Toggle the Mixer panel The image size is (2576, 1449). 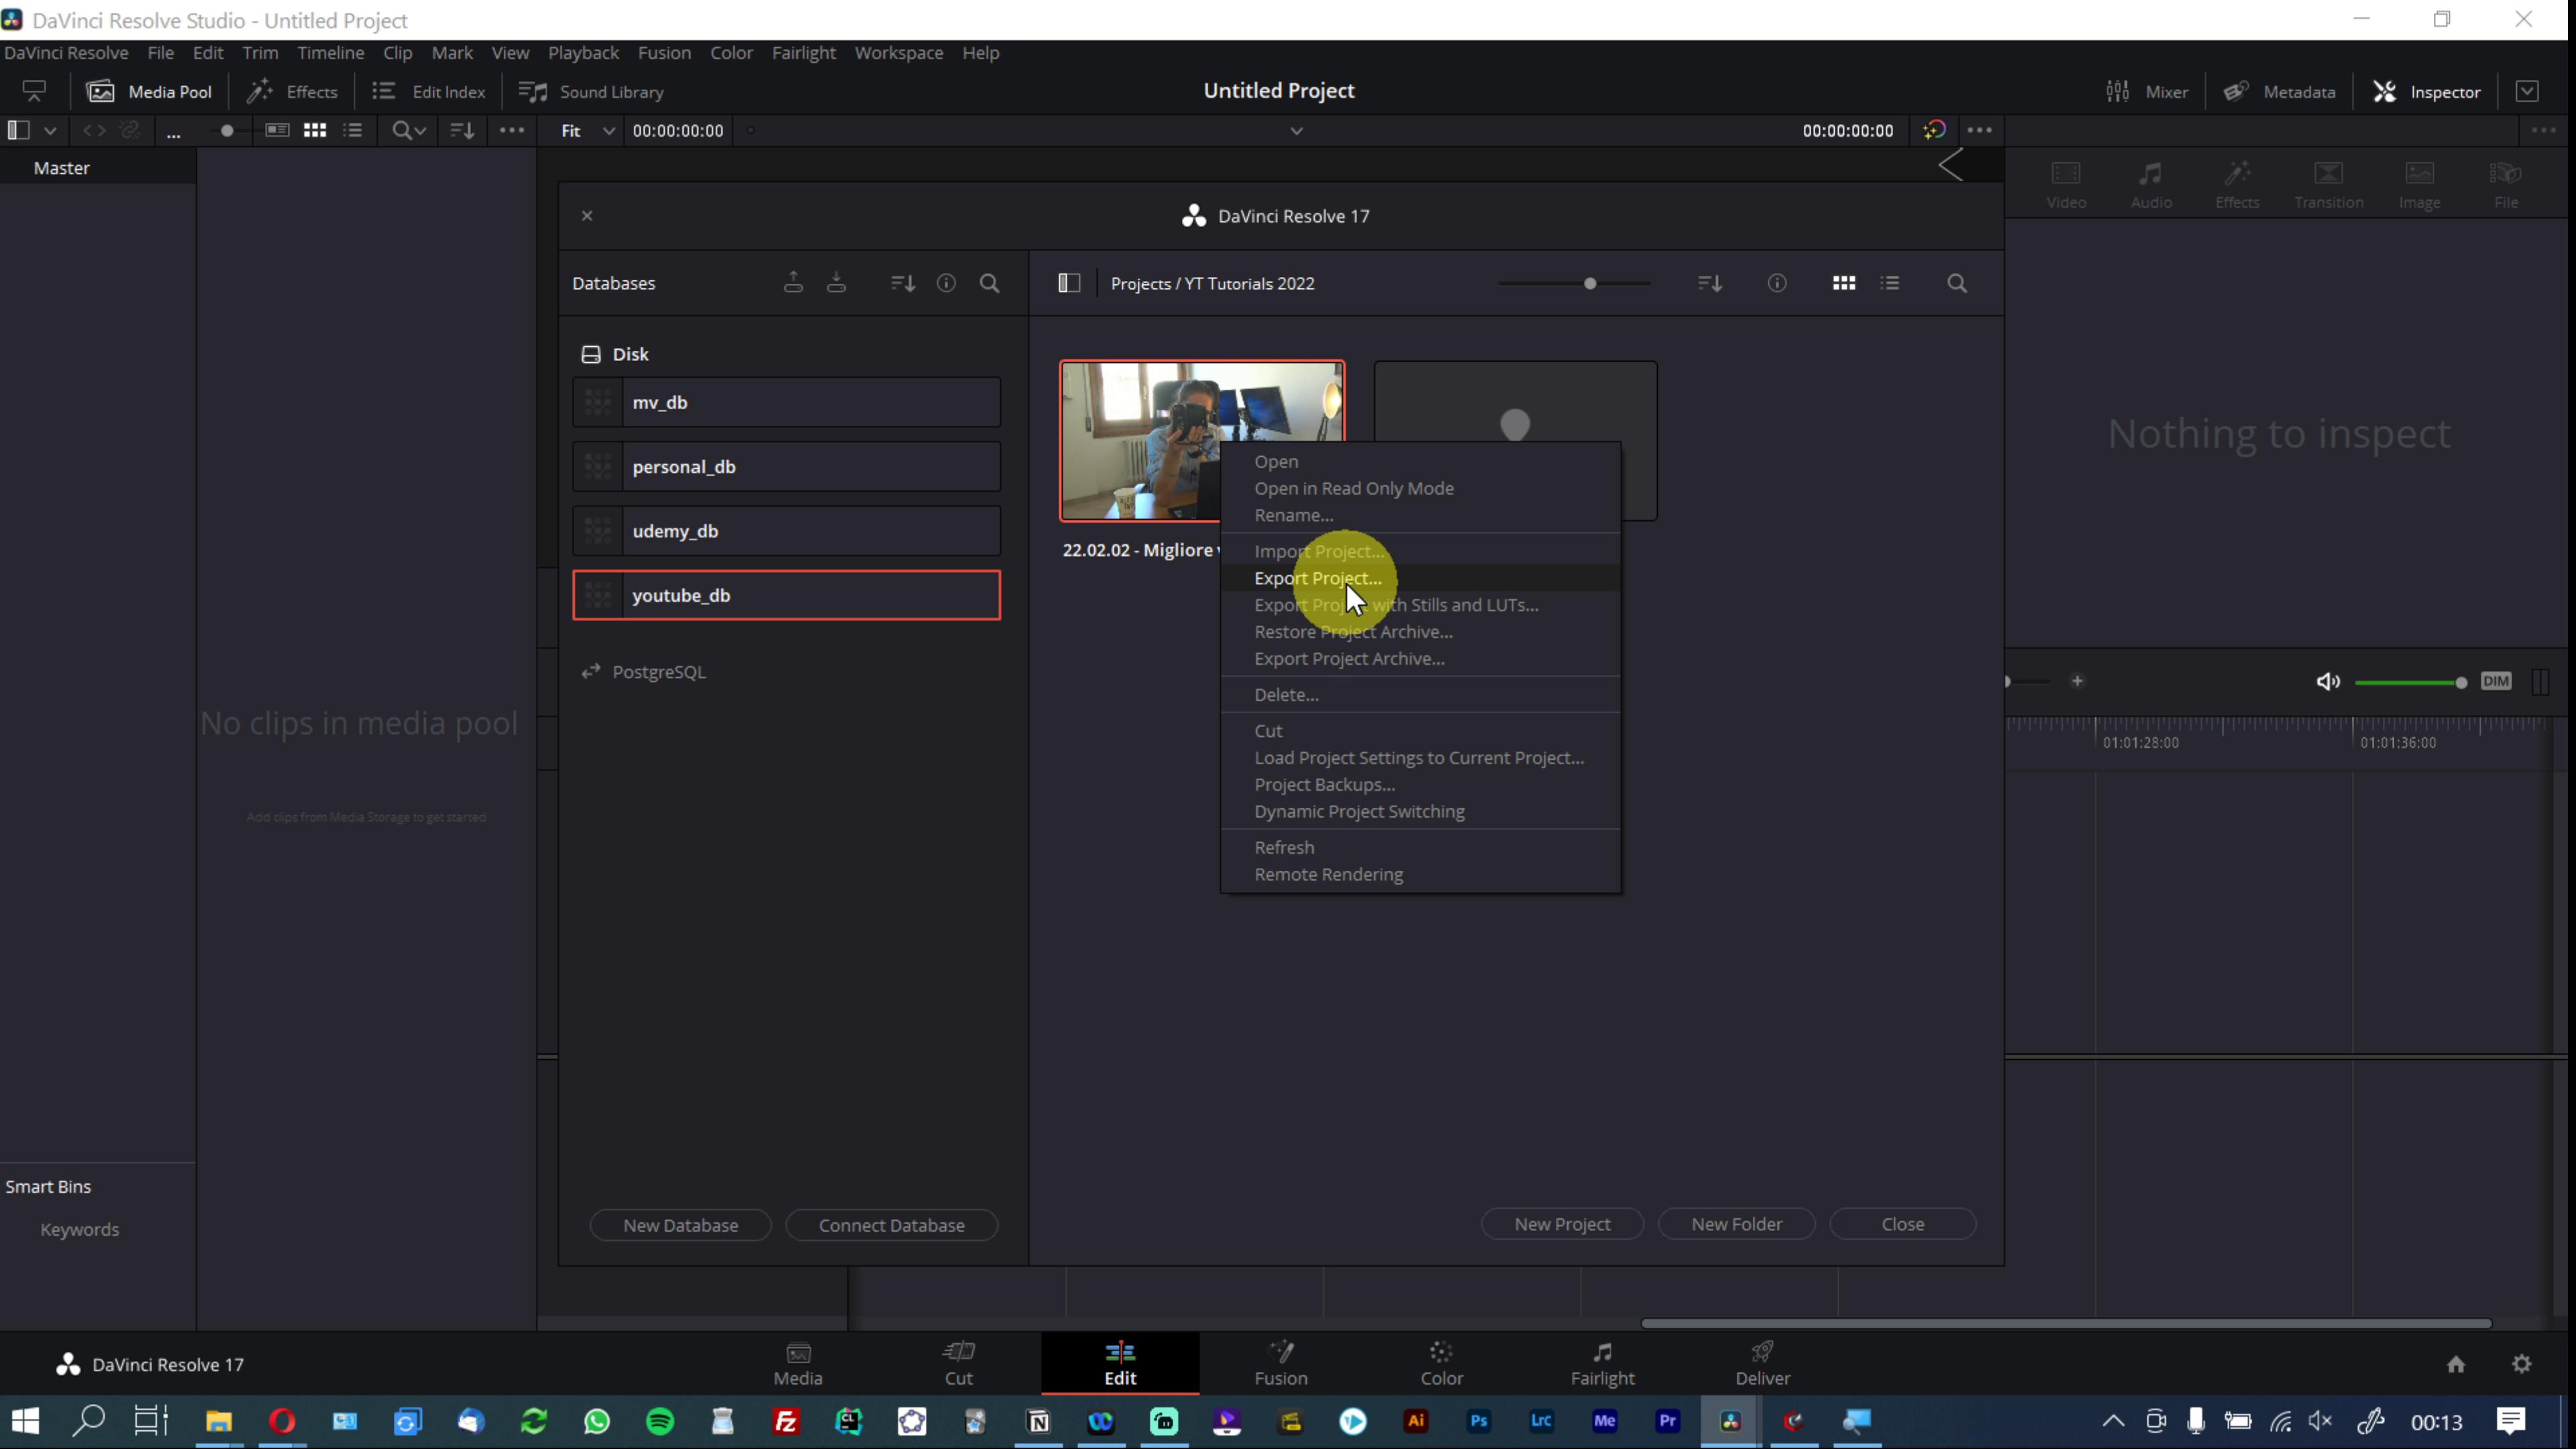coord(2147,91)
